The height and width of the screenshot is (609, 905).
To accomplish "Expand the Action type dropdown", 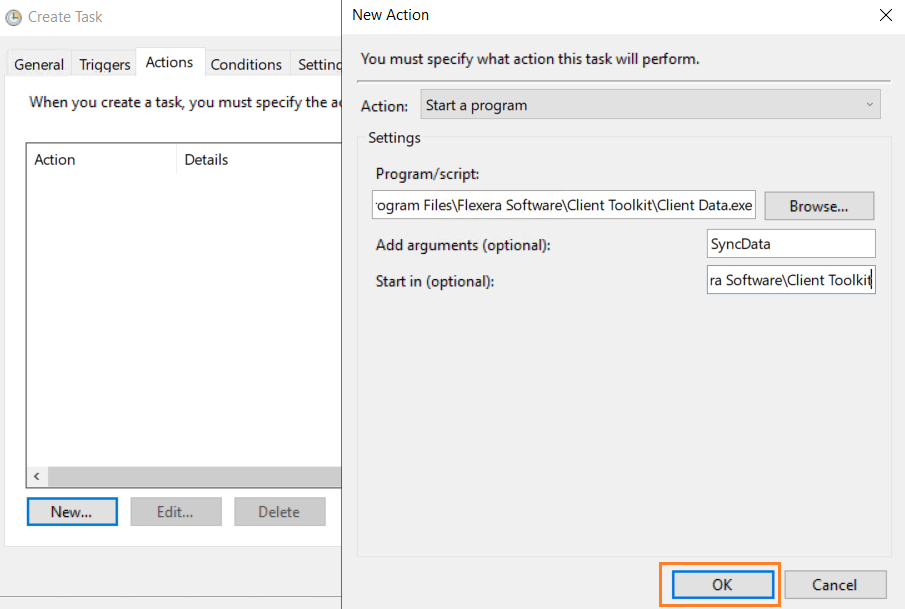I will [649, 105].
